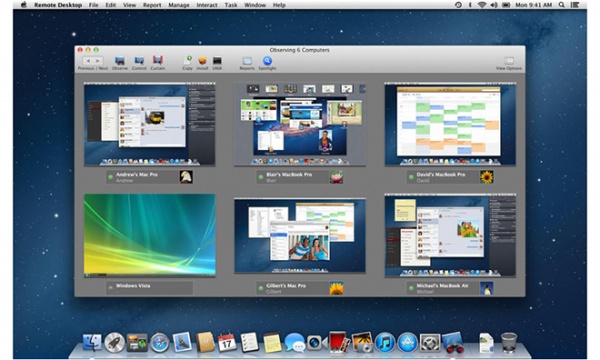Click Blair's lotus flower user picture
Screen dimensions: 600x360
click(336, 177)
